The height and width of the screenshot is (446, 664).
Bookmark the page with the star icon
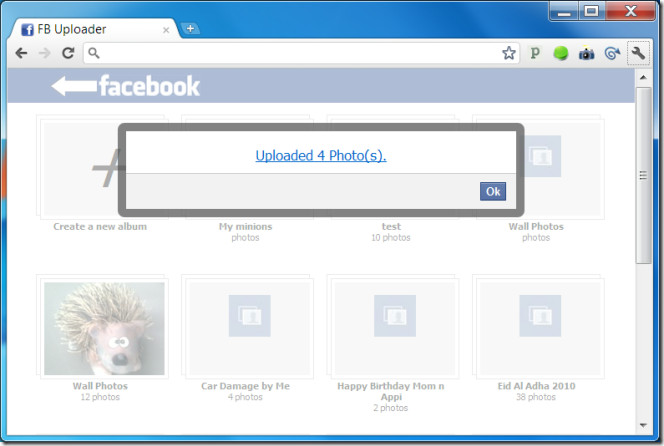(509, 53)
